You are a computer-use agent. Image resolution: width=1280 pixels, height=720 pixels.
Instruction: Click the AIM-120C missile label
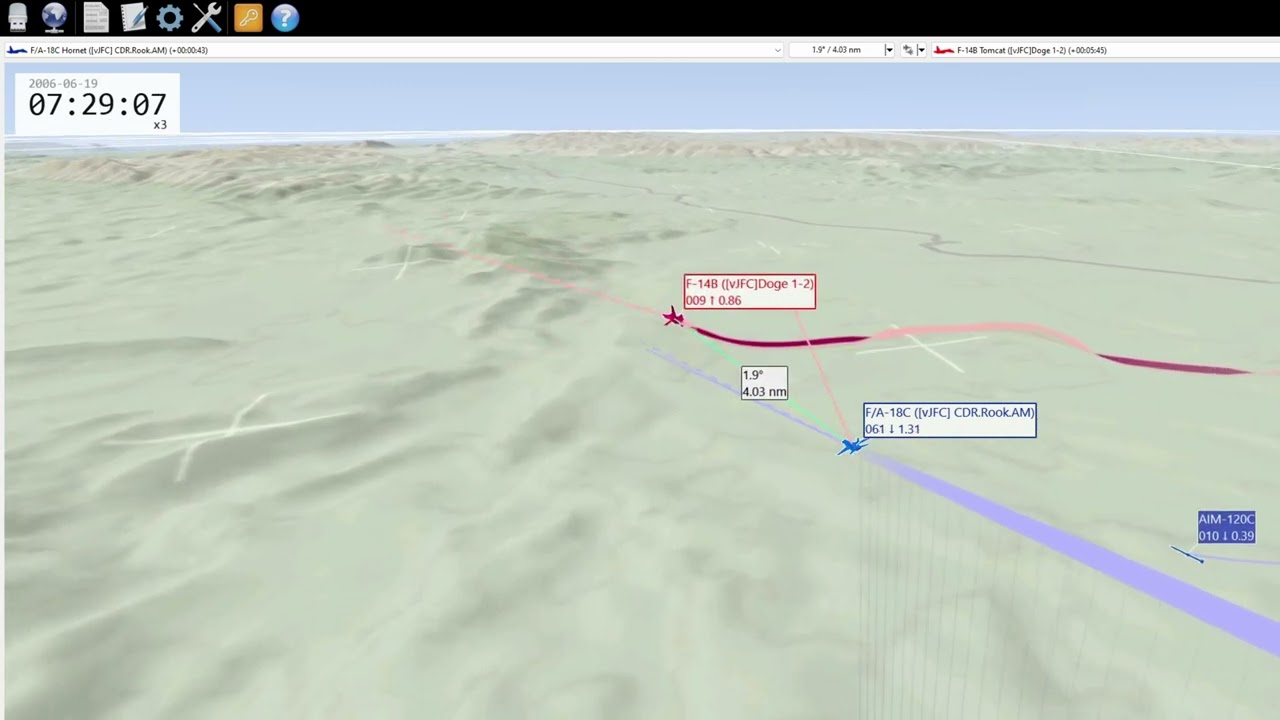(1227, 528)
